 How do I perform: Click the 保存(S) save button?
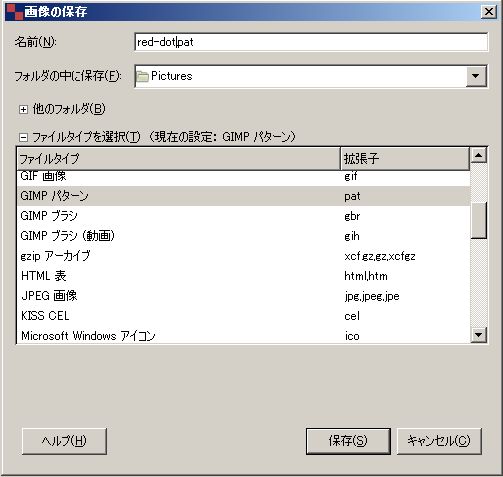pos(348,441)
